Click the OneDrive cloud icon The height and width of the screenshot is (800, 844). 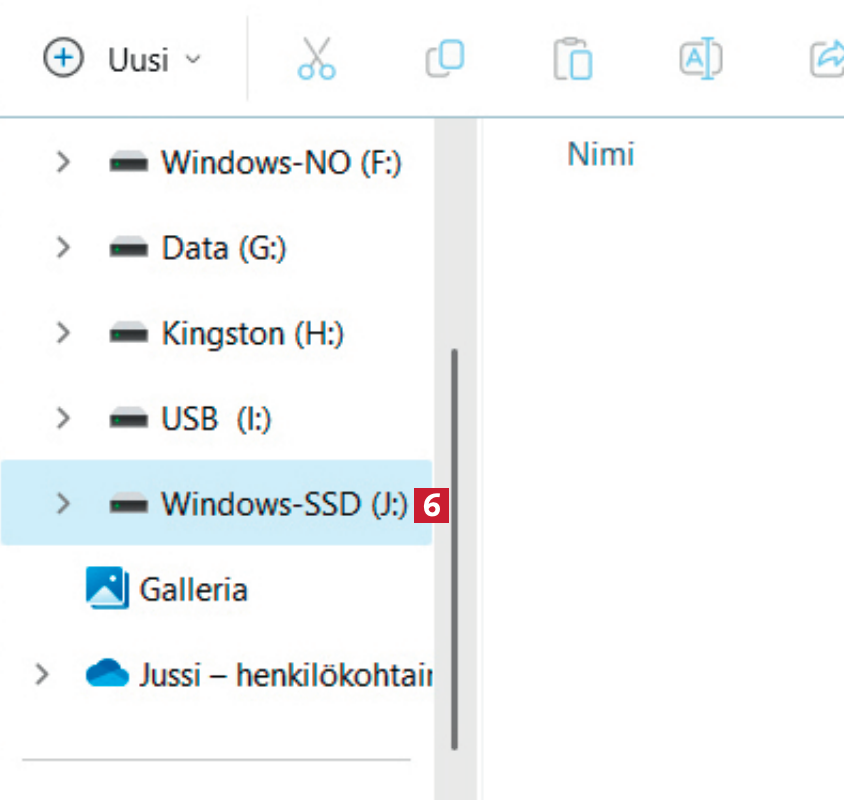pos(107,674)
